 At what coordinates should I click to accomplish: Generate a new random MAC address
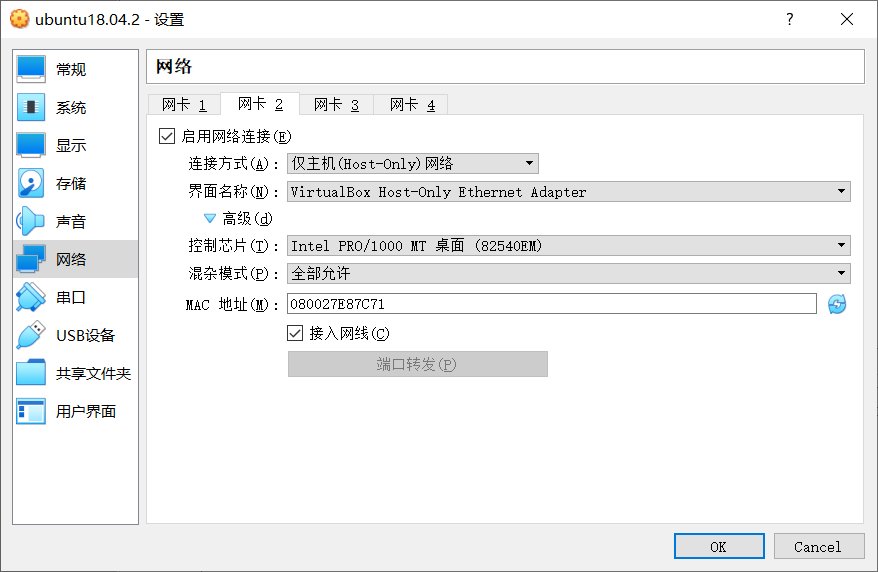[x=837, y=304]
